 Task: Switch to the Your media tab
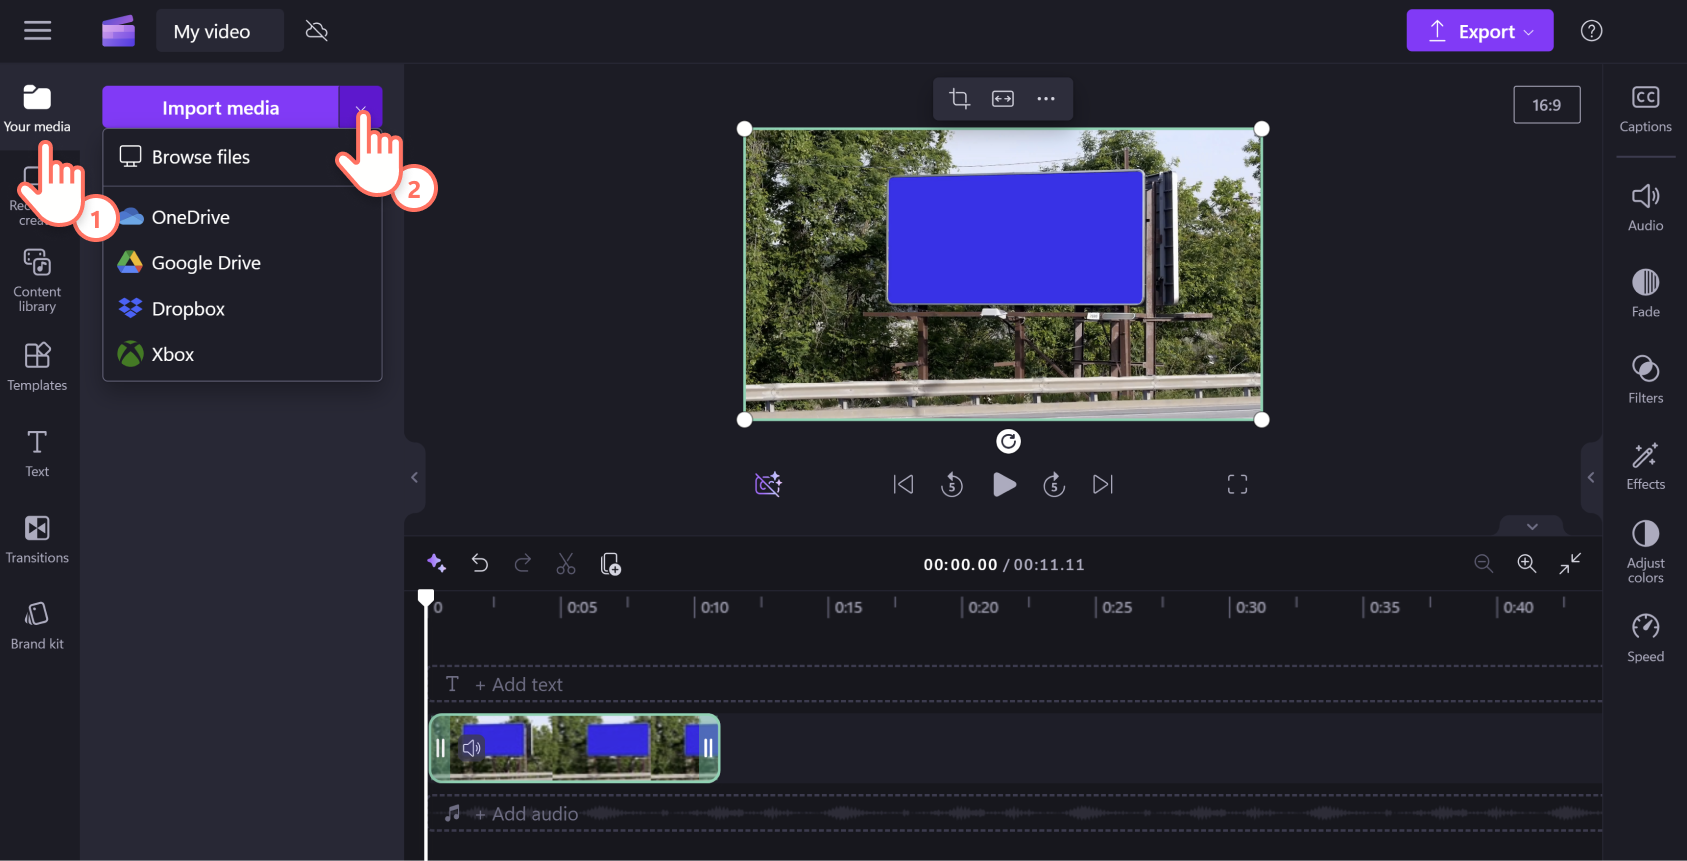click(37, 108)
